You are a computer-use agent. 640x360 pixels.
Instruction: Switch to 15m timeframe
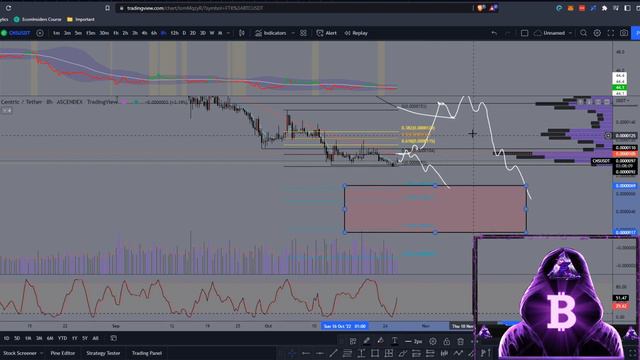pos(90,33)
